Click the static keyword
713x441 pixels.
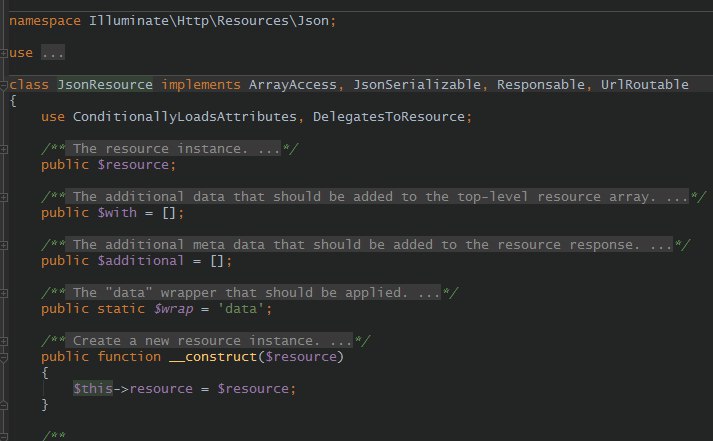(121, 309)
